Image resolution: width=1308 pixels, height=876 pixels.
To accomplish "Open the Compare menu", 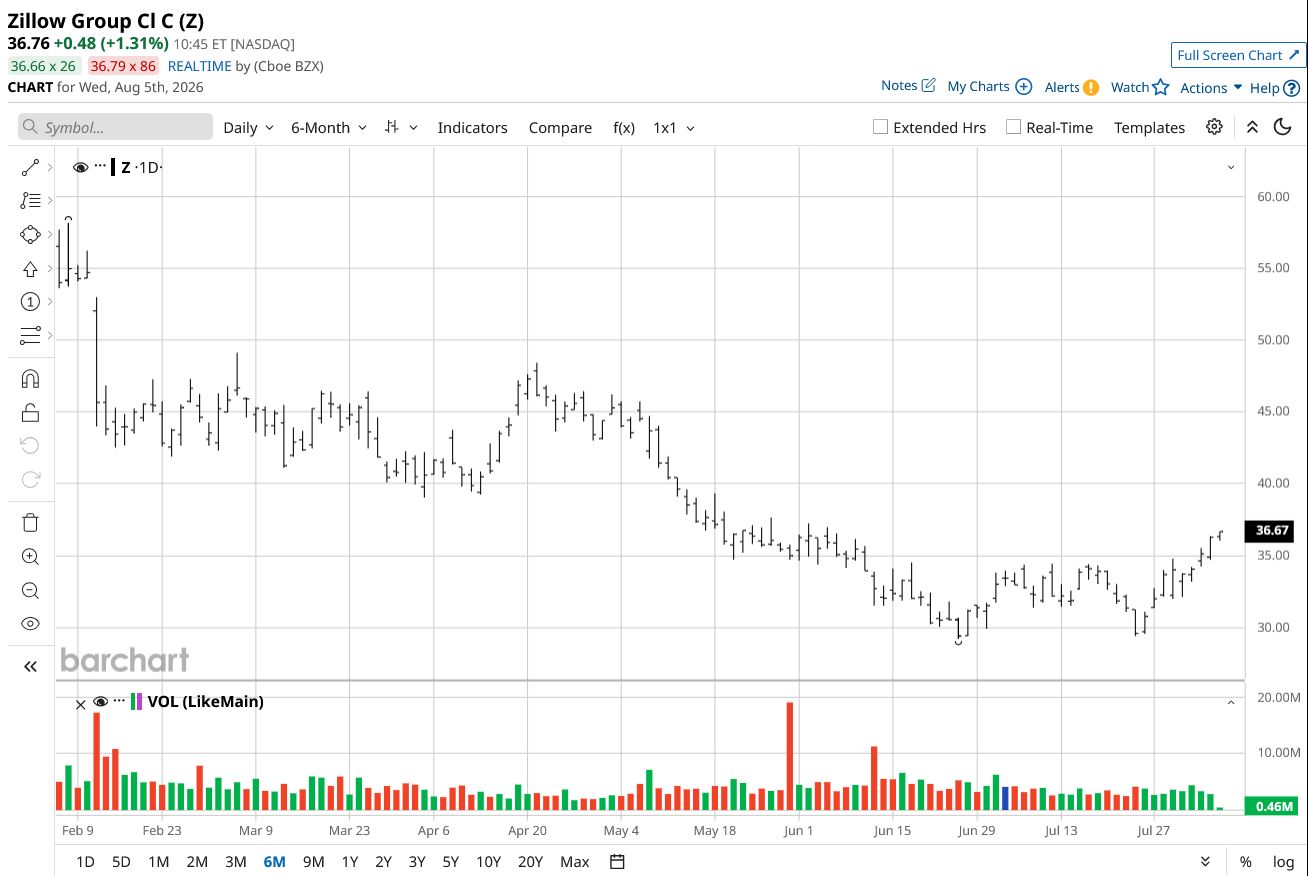I will click(x=560, y=127).
